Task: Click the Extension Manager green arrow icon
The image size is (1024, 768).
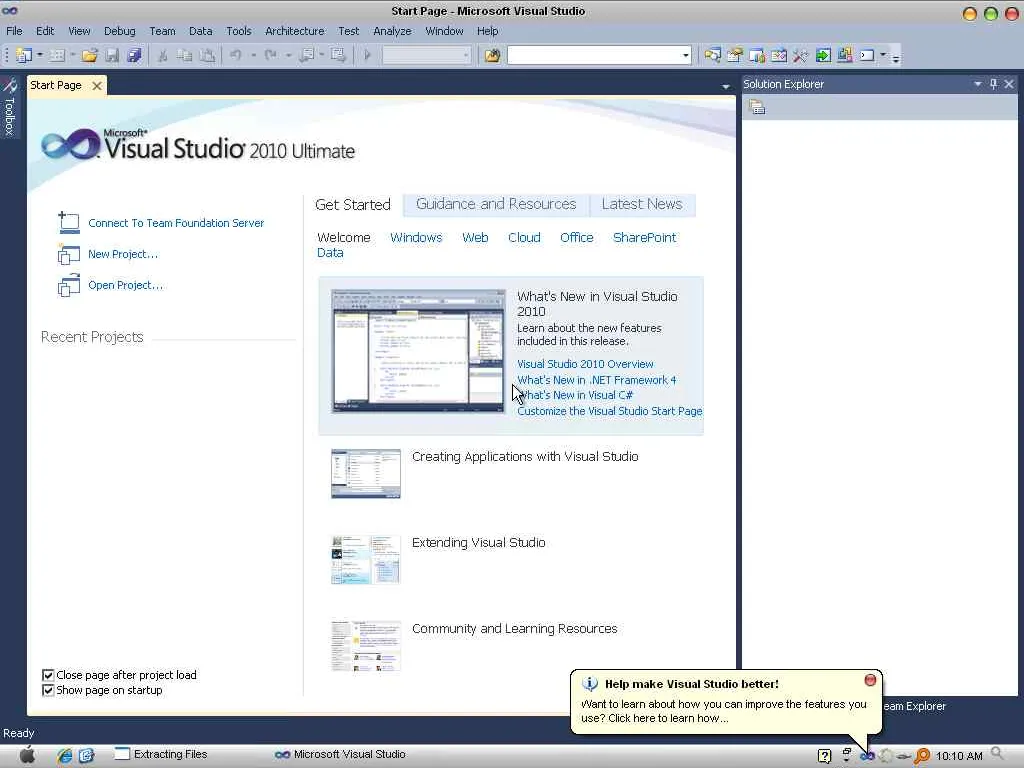Action: (823, 56)
